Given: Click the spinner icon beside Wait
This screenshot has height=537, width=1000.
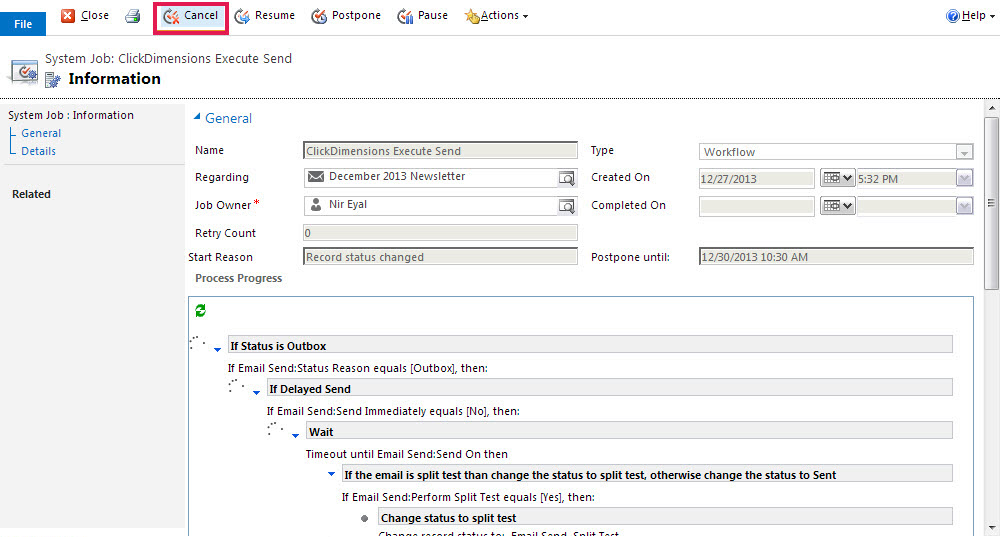Looking at the screenshot, I should pyautogui.click(x=276, y=429).
